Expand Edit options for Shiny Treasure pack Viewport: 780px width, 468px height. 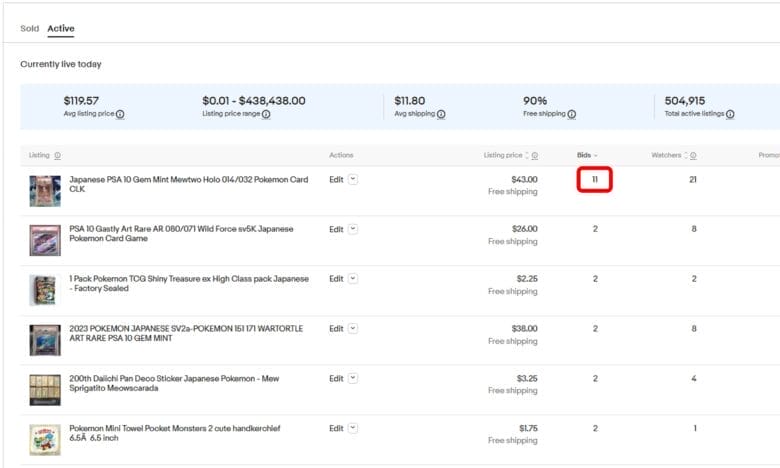tap(353, 279)
